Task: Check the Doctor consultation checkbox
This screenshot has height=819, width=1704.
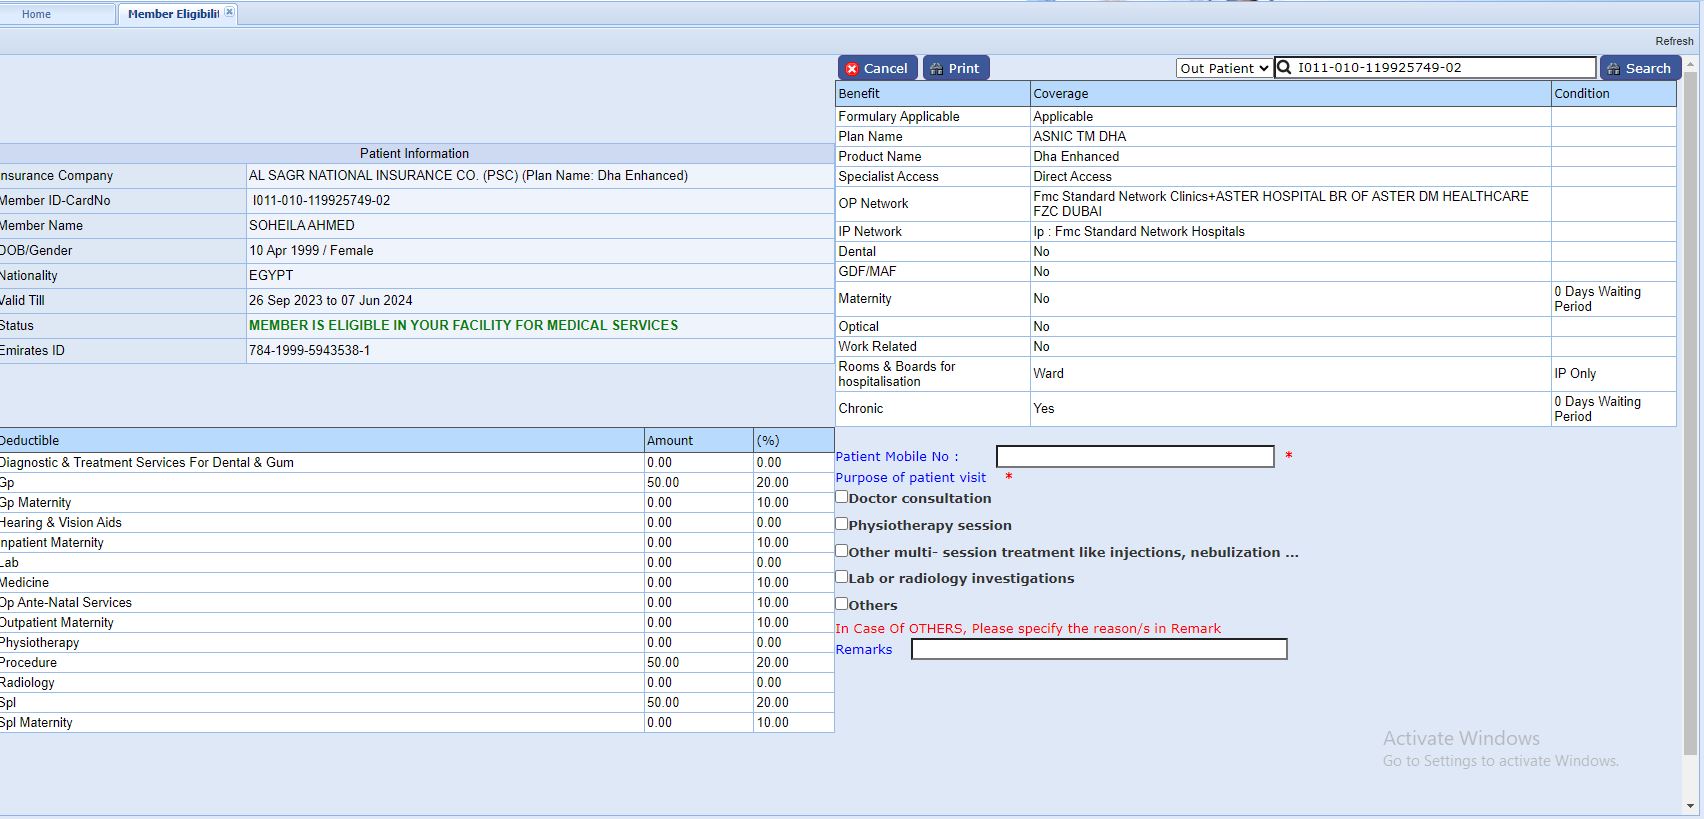Action: 842,497
